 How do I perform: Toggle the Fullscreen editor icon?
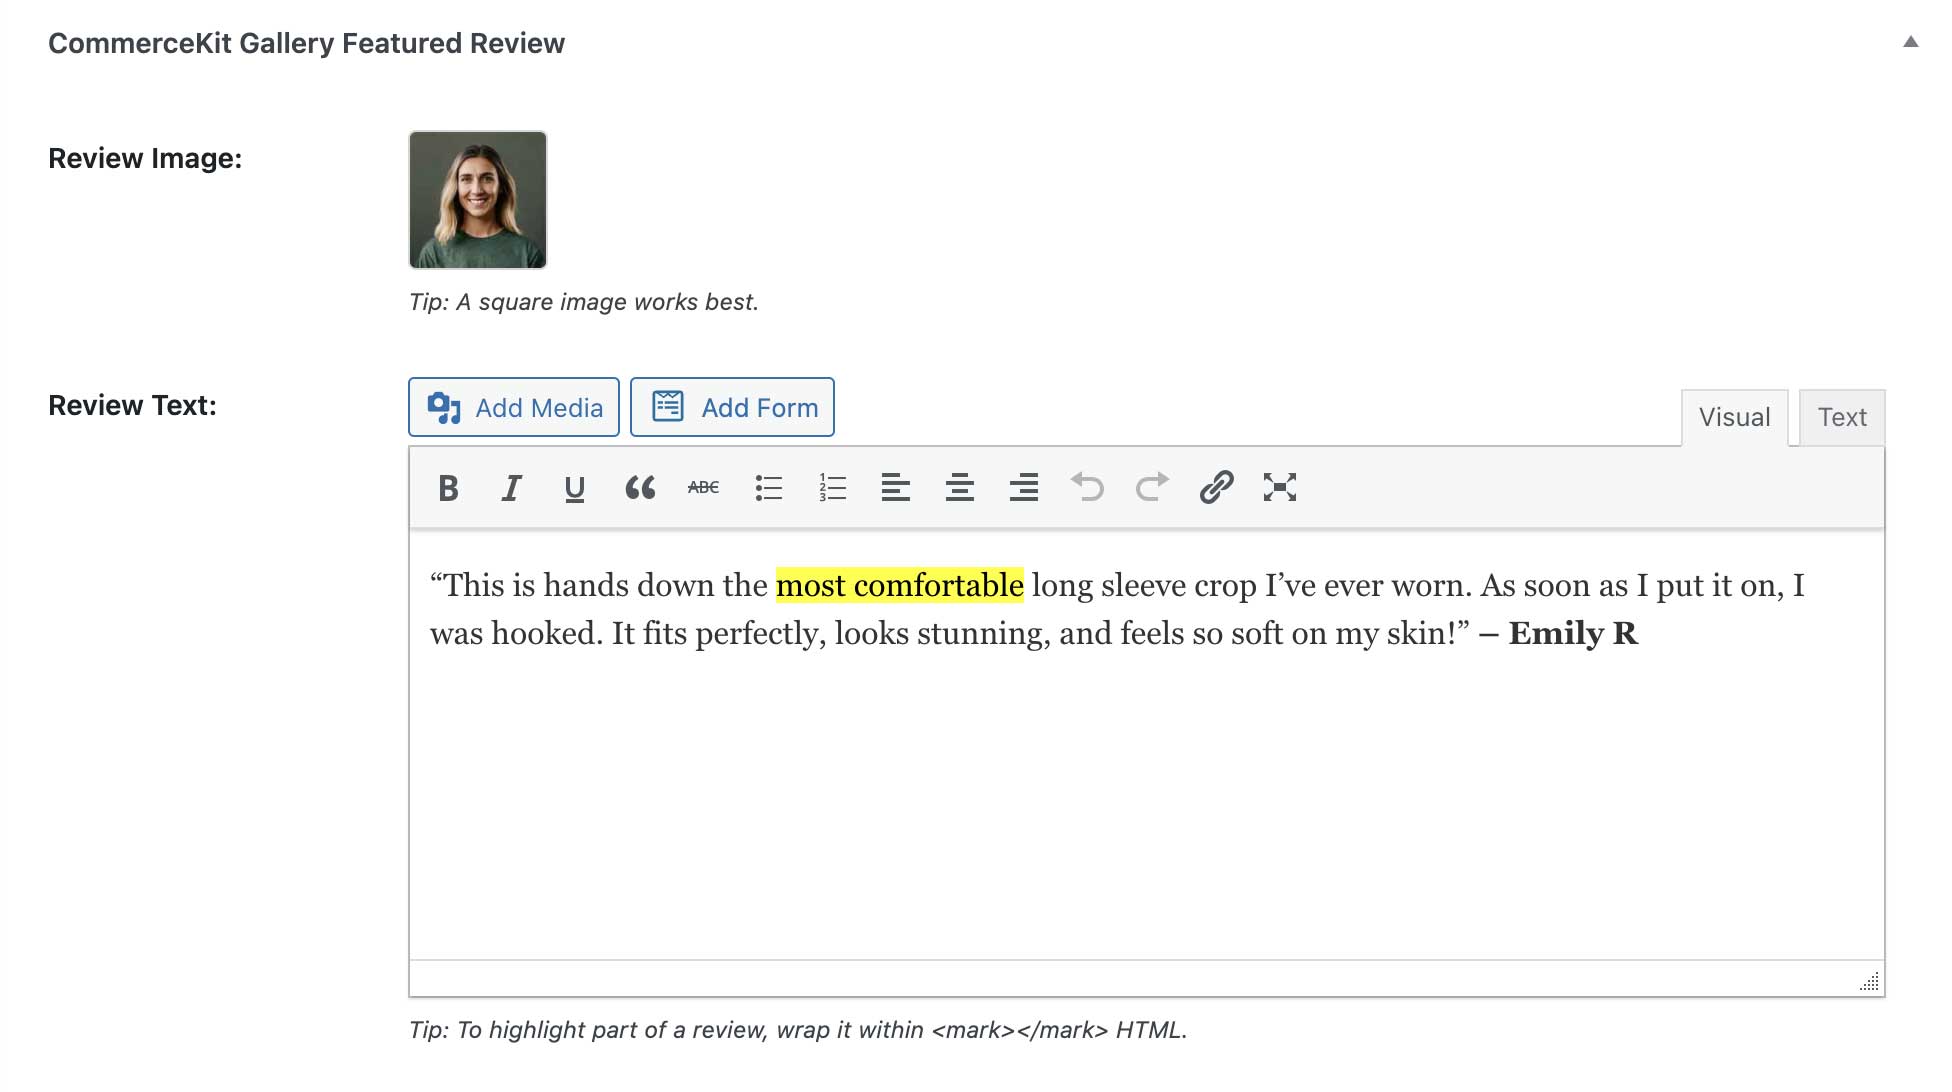[1278, 486]
